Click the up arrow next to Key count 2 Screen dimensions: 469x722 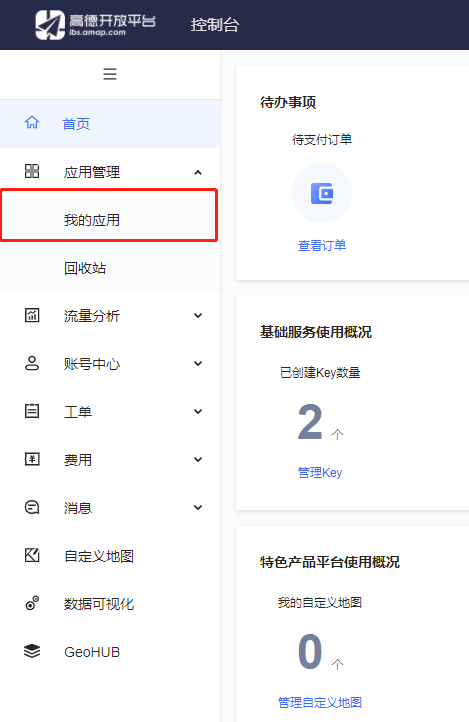[337, 434]
